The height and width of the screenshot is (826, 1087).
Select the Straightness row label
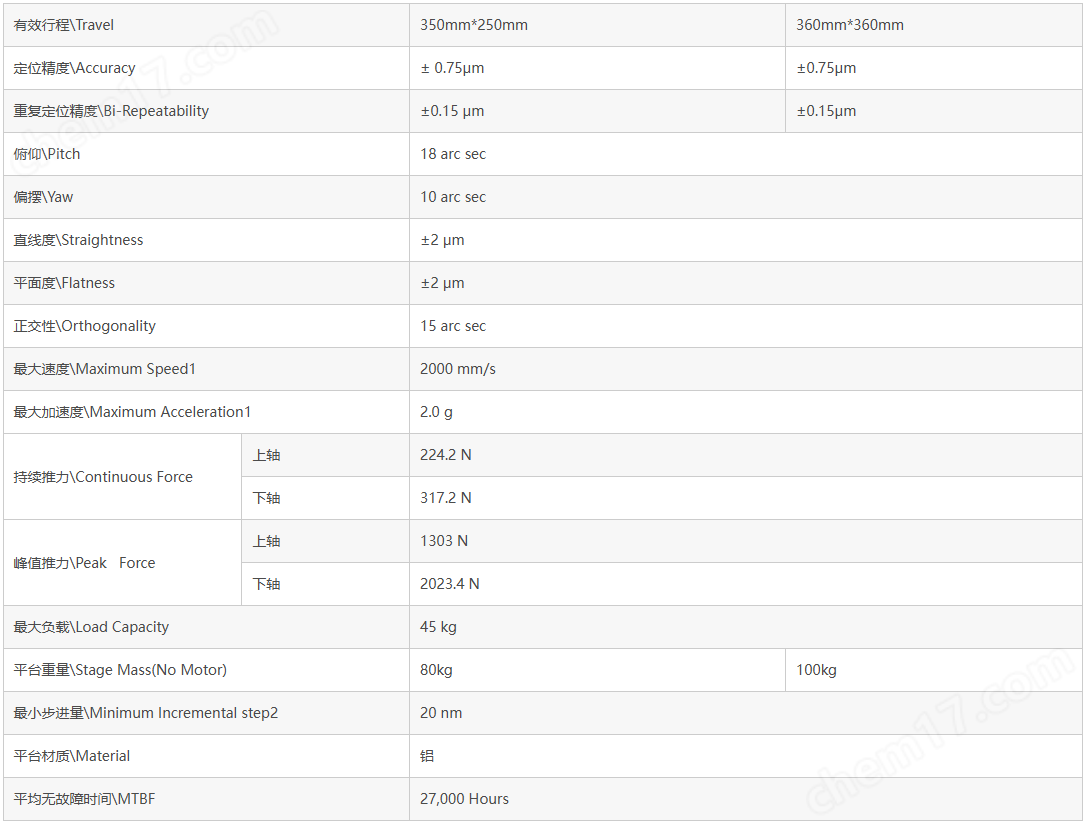click(78, 240)
